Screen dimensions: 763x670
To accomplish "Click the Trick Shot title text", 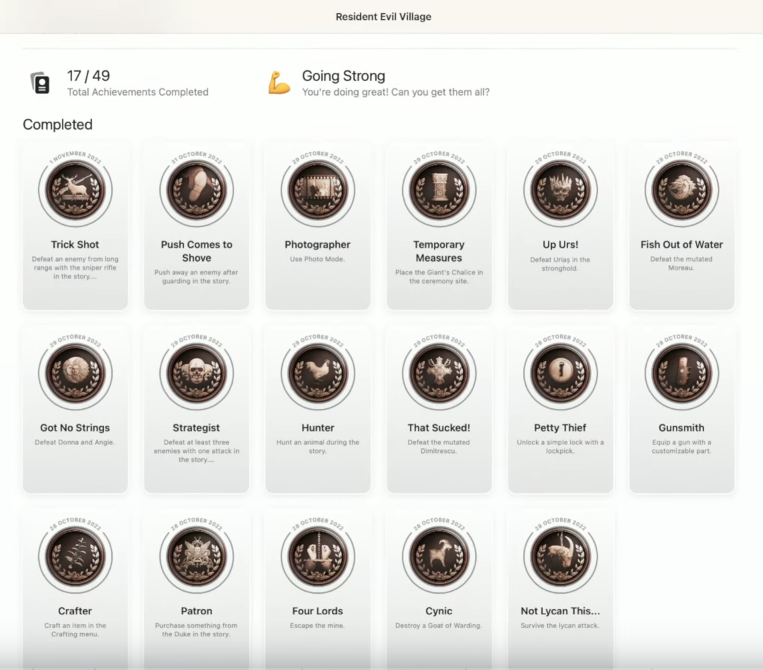I will tap(75, 244).
